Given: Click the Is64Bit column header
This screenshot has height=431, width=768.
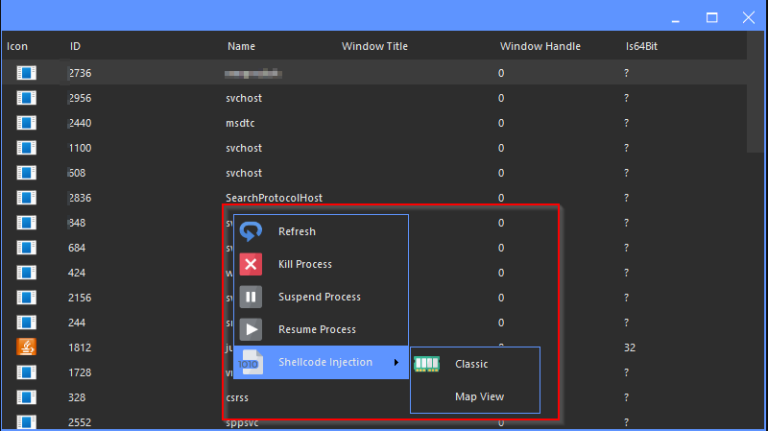Looking at the screenshot, I should pos(641,46).
